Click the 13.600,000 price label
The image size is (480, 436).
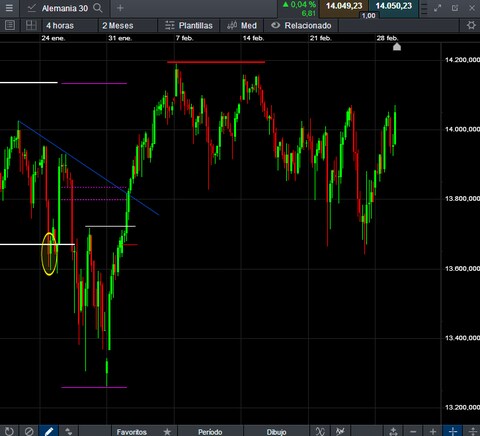pos(462,268)
